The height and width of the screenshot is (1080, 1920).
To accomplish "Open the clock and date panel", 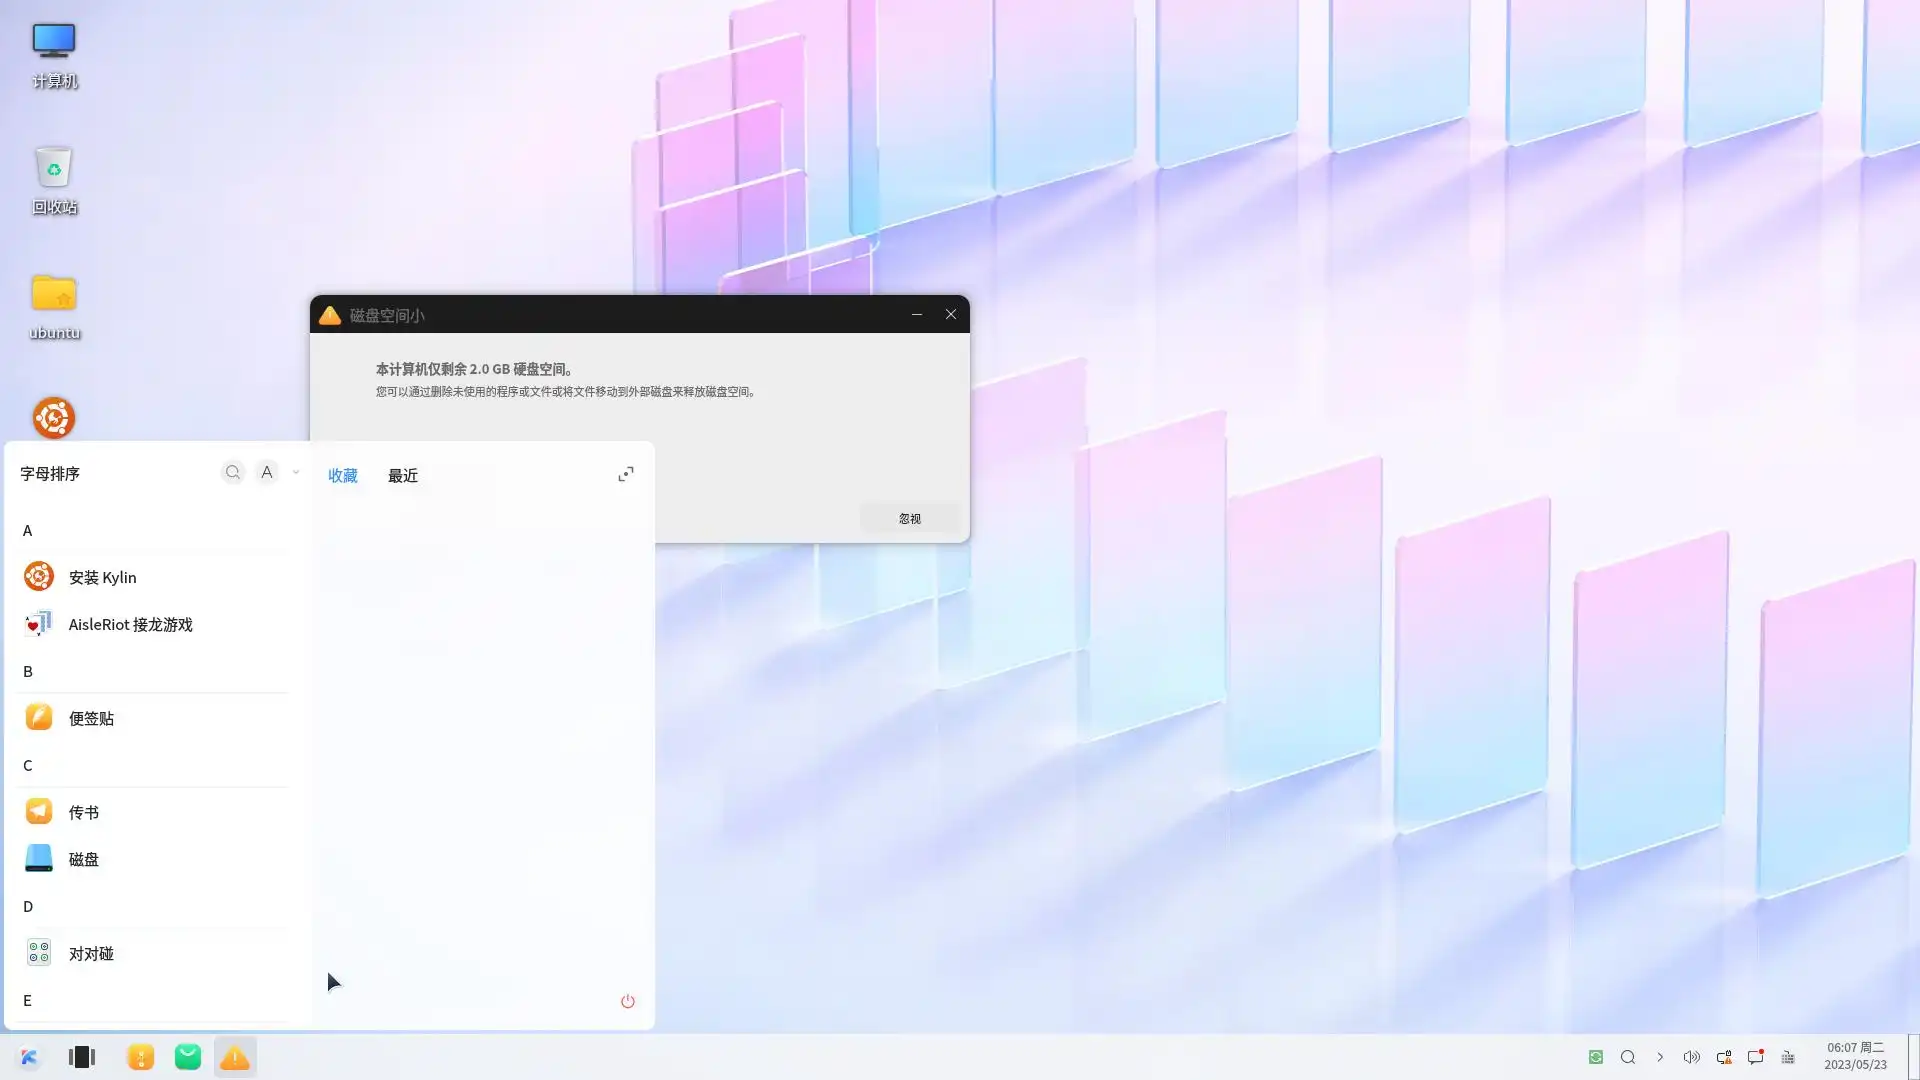I will point(1855,1056).
